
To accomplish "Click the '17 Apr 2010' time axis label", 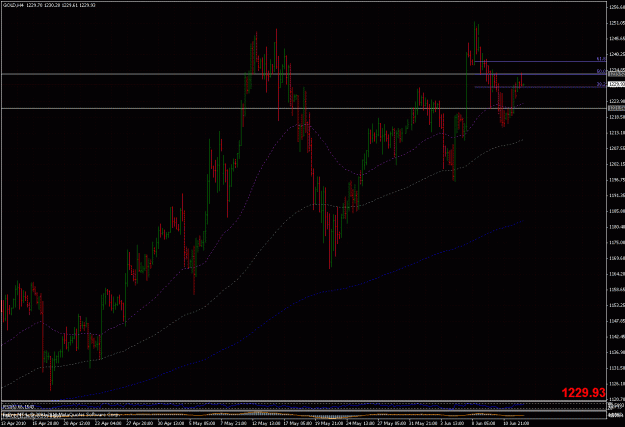I will (14, 423).
